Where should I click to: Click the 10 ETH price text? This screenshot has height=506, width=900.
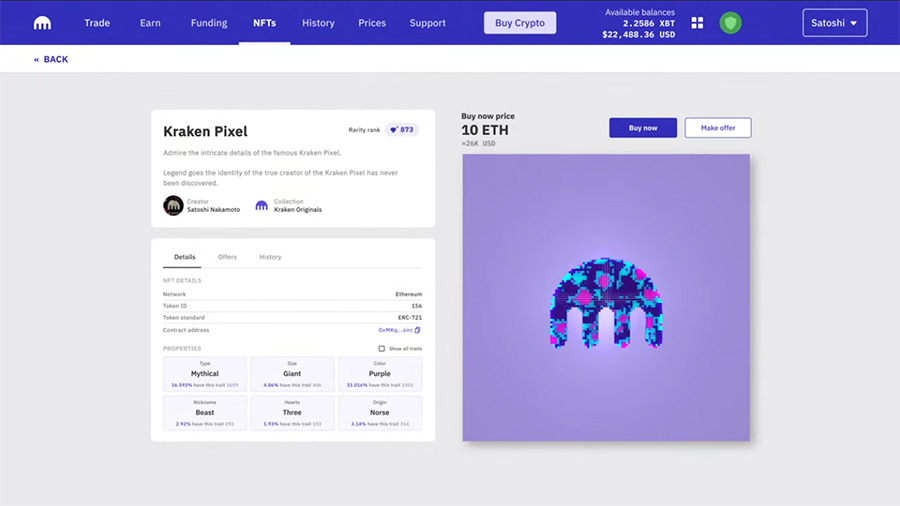(485, 130)
